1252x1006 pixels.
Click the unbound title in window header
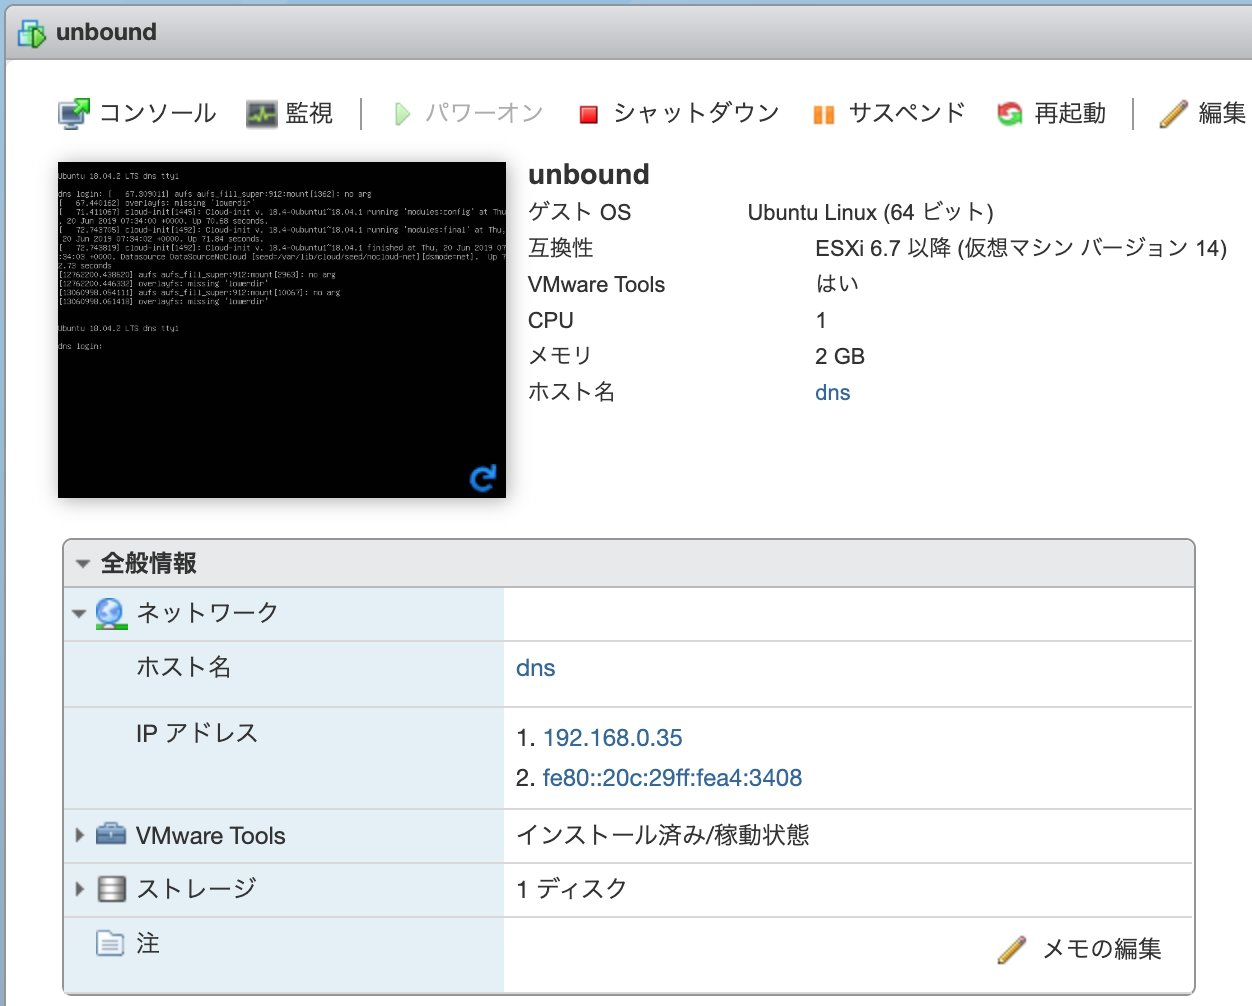coord(107,32)
